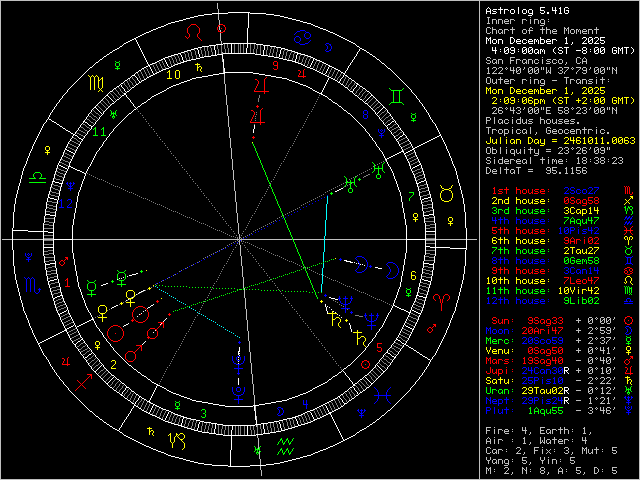Click the Libra glyph on the zodiac wheel
The height and width of the screenshot is (480, 640).
pos(37,175)
